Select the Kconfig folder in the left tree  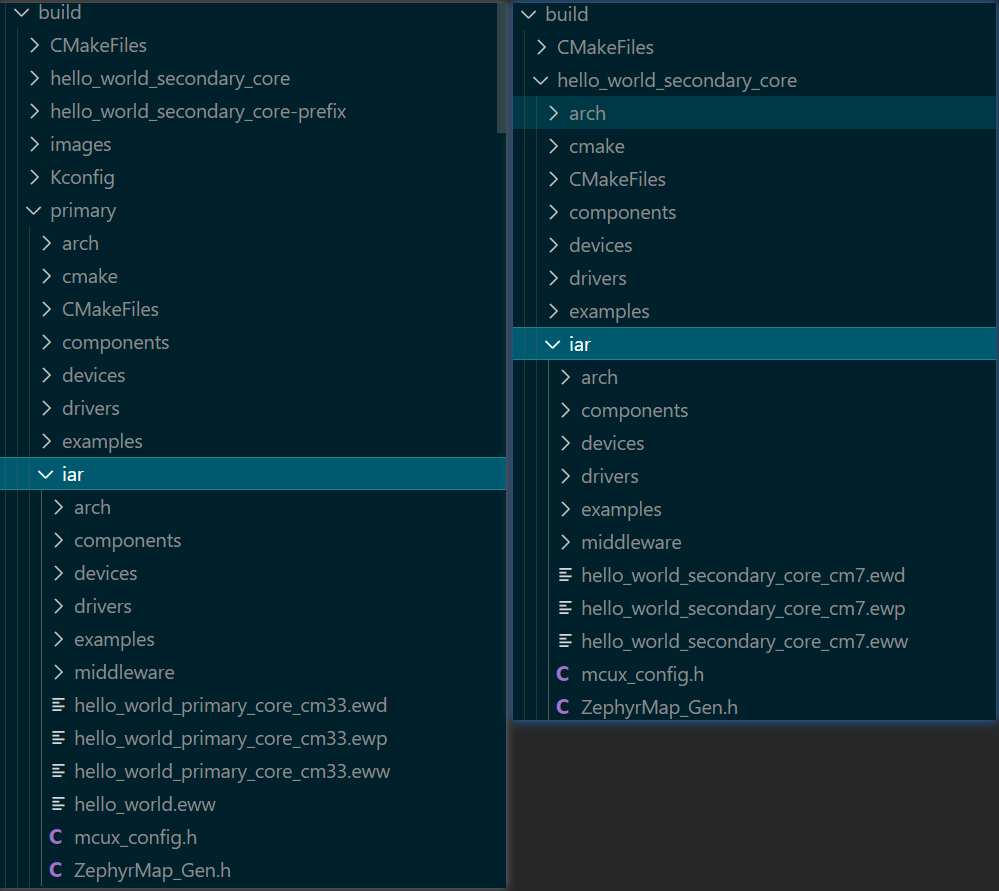[82, 177]
